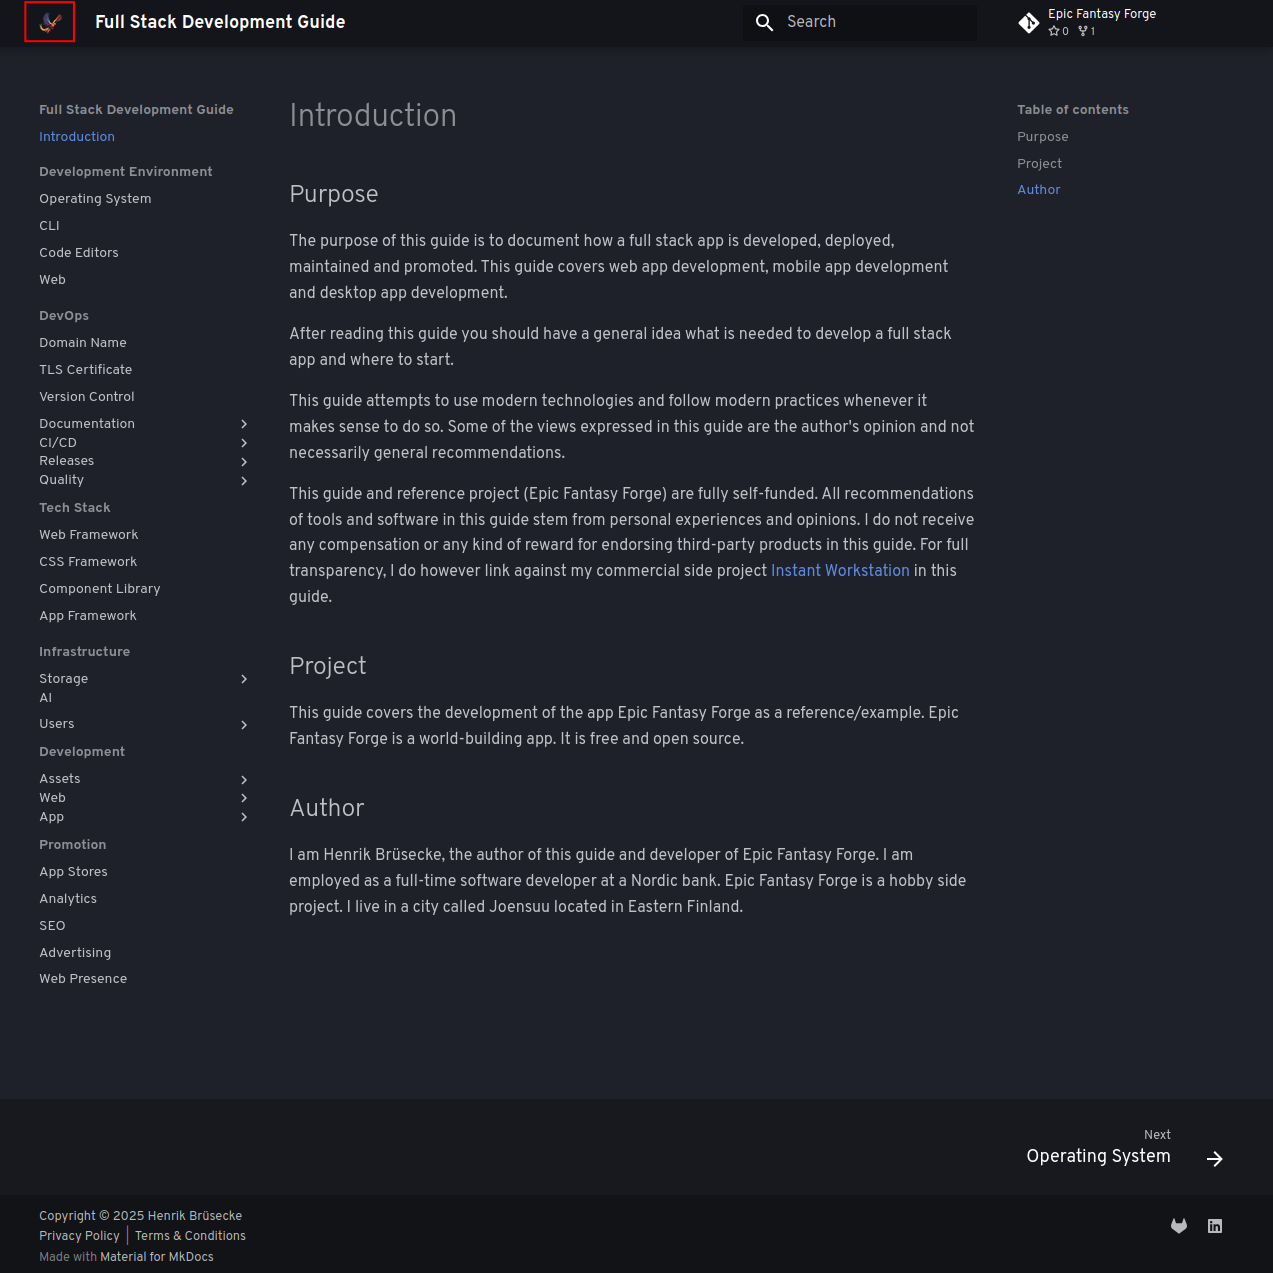The width and height of the screenshot is (1273, 1273).
Task: Open the Epic Fantasy Forge repository icon
Action: [x=1029, y=23]
